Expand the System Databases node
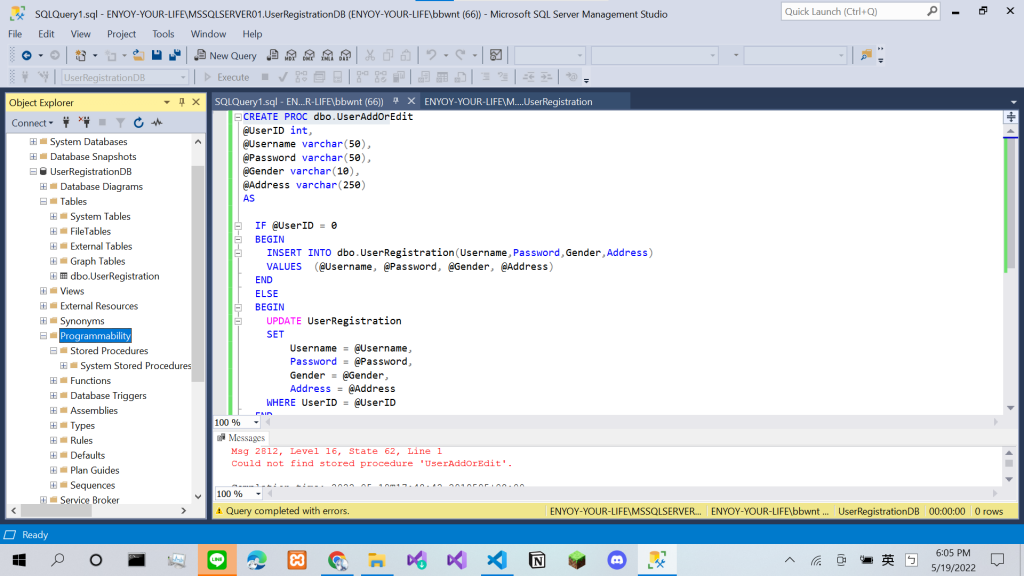Image resolution: width=1024 pixels, height=576 pixels. 33,141
